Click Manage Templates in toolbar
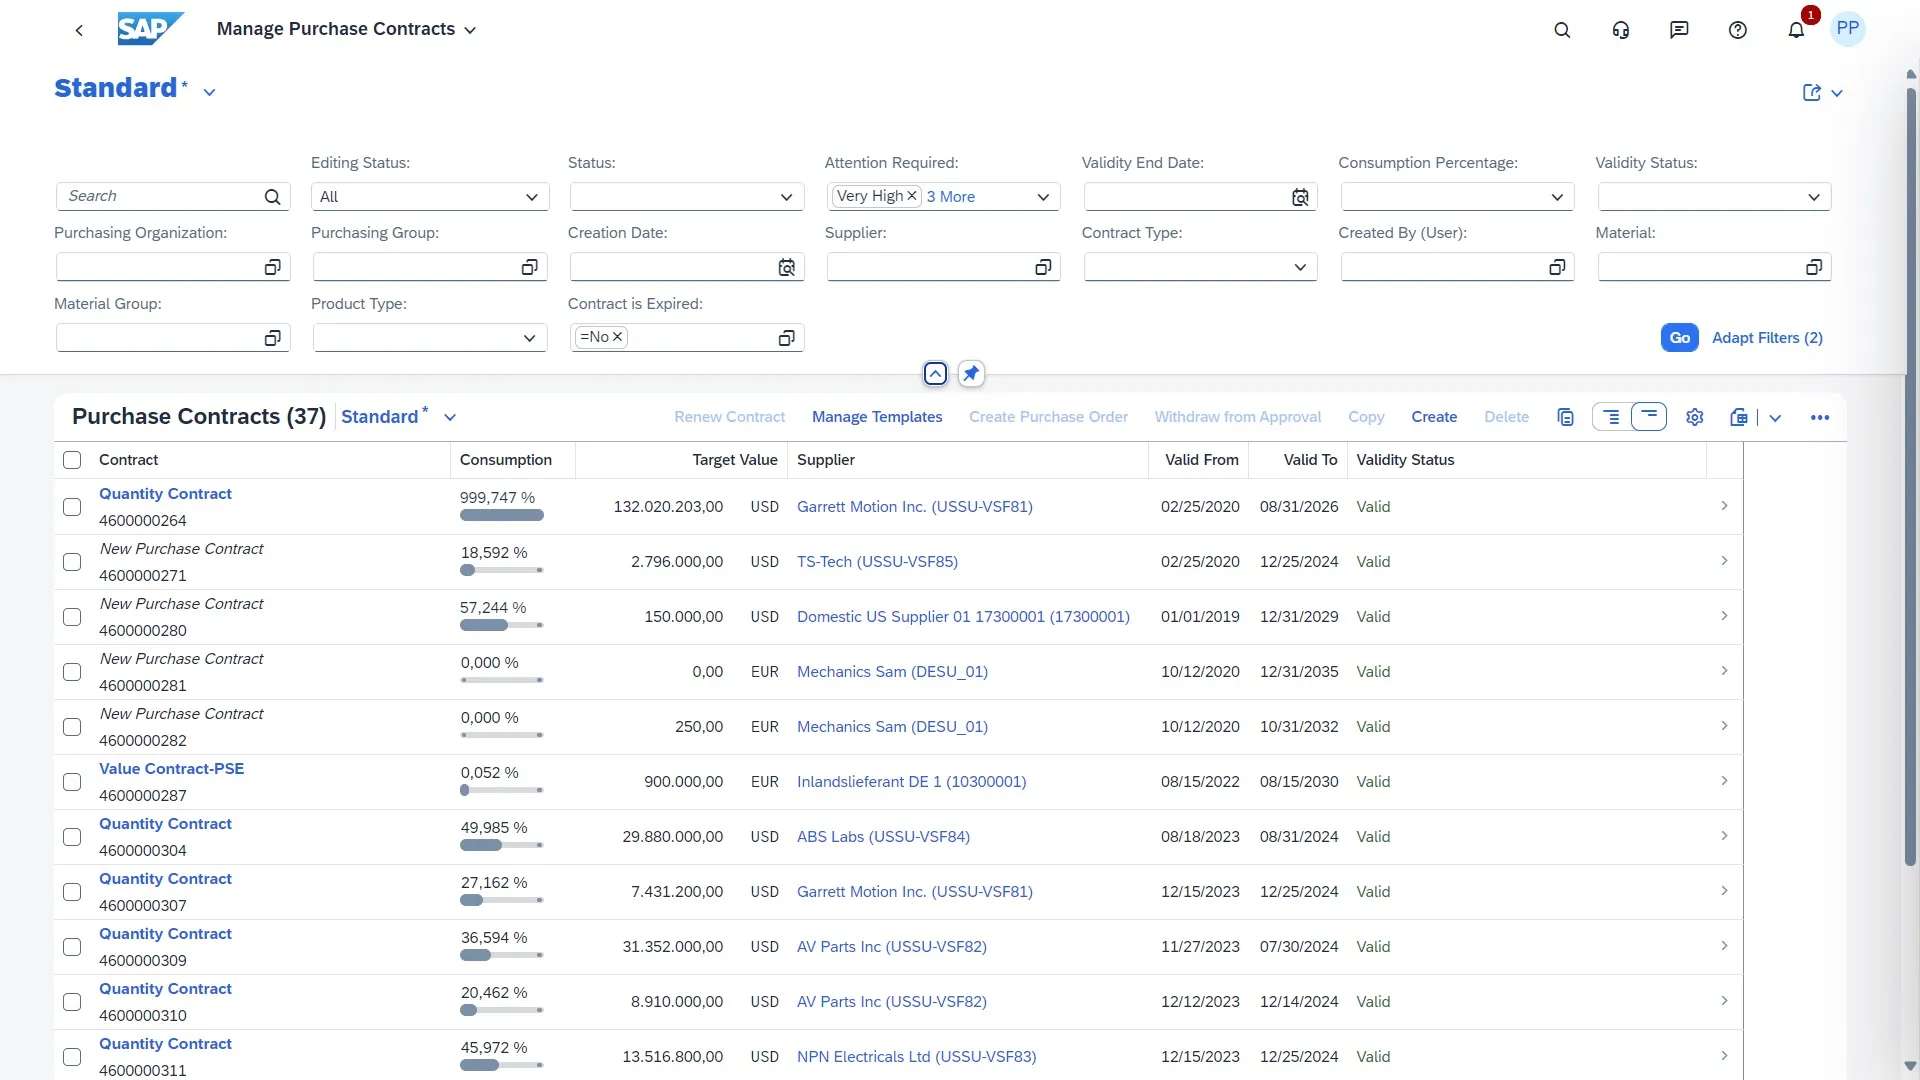Viewport: 1920px width, 1080px height. point(877,417)
